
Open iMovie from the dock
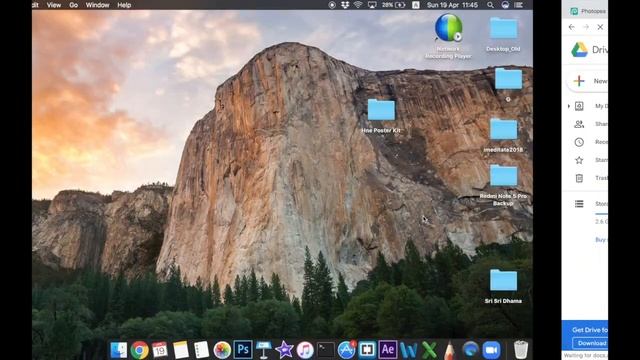[284, 350]
